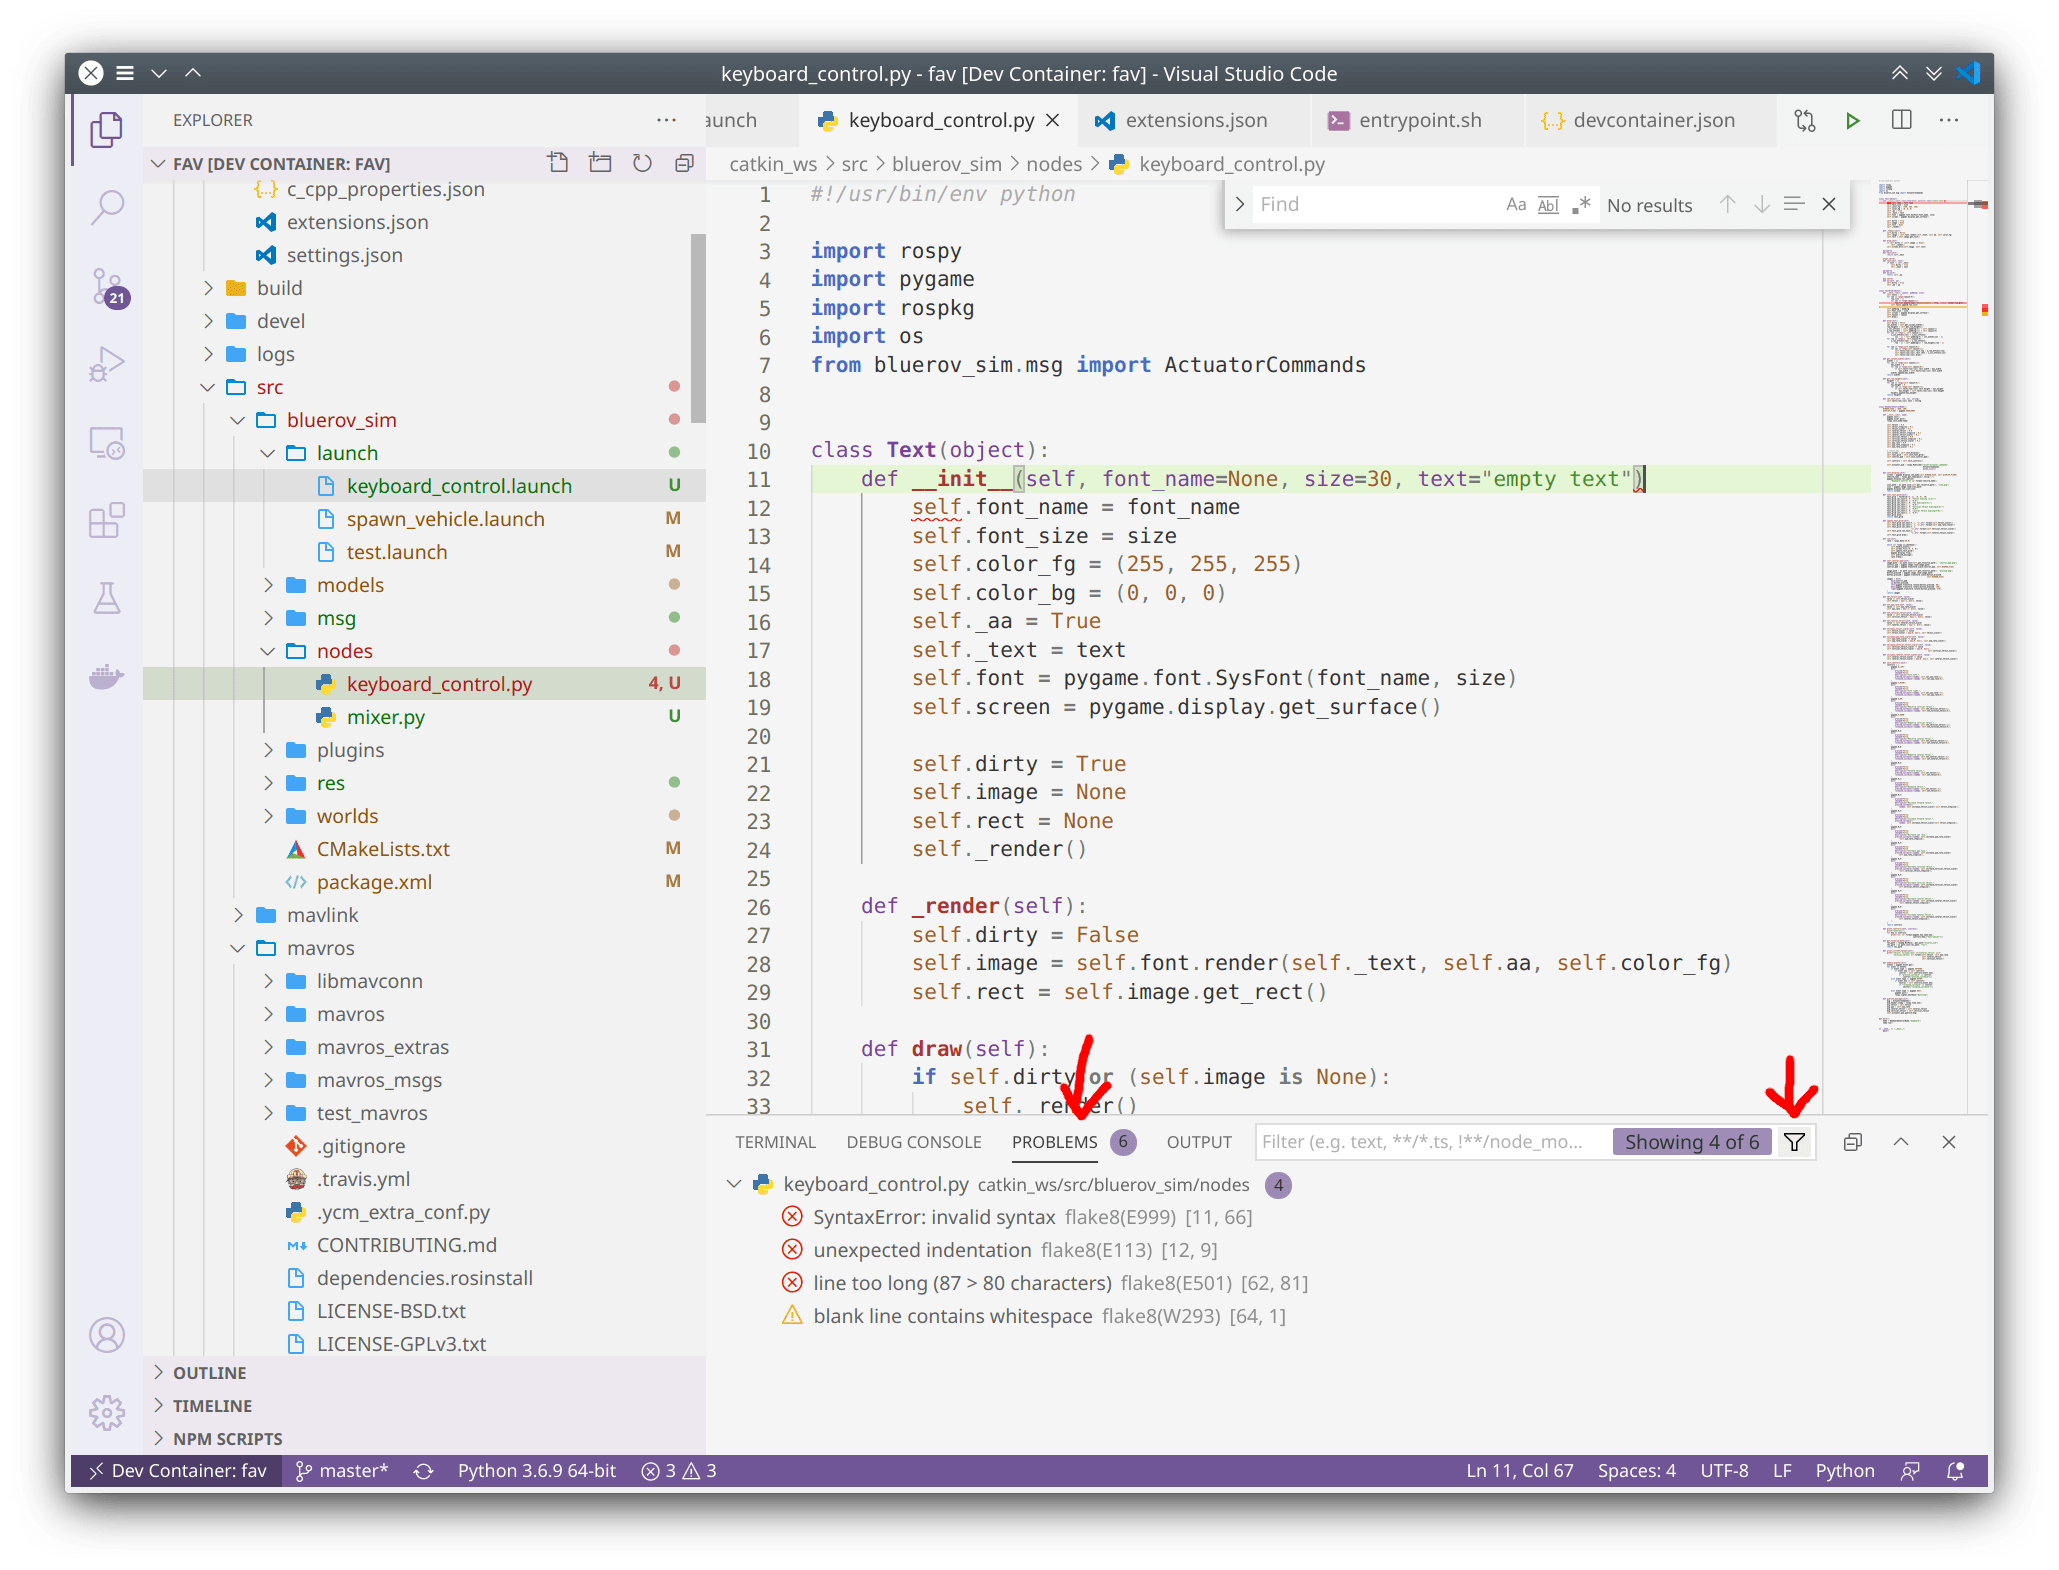This screenshot has width=2059, height=1570.
Task: Click the Showing 4 of 6 badge
Action: point(1692,1141)
